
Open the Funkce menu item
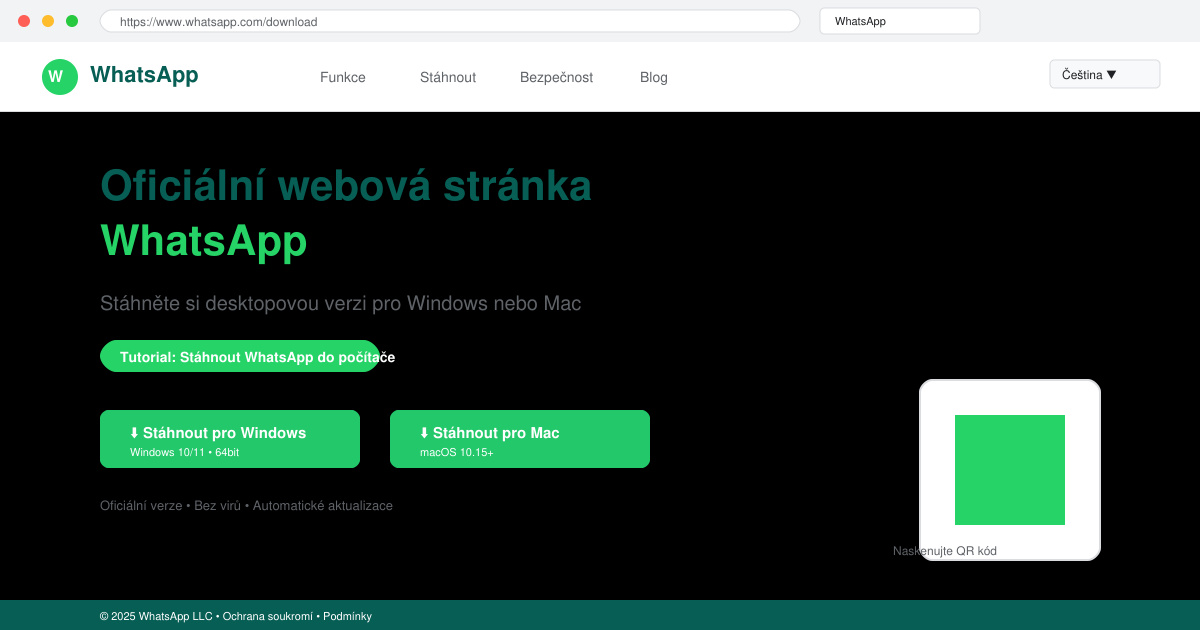click(x=343, y=77)
